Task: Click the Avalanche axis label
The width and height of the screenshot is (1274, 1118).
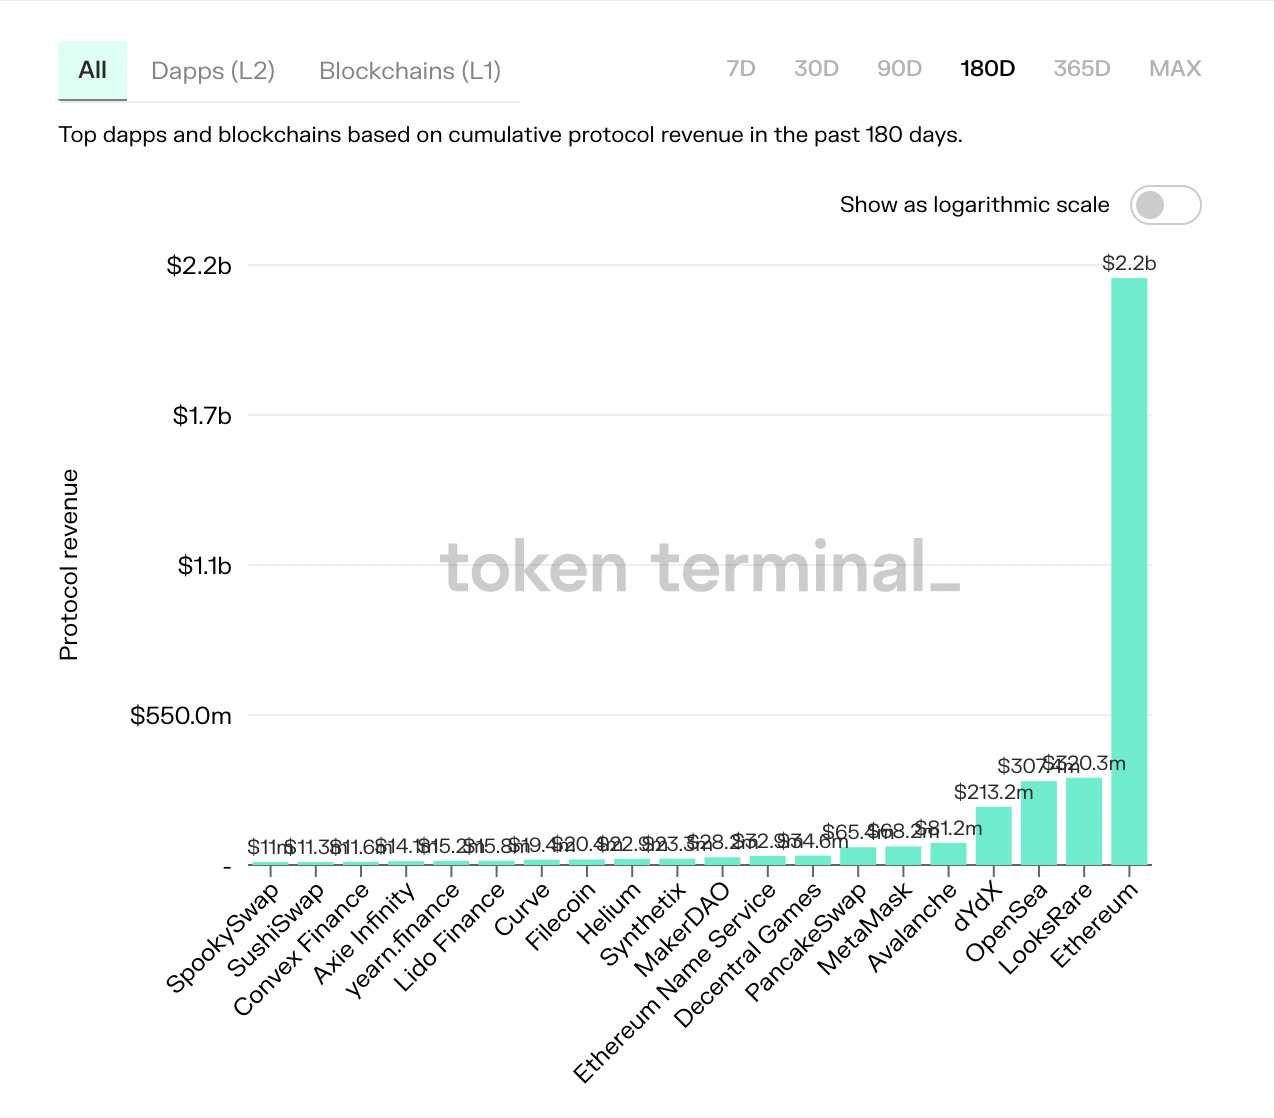Action: [x=913, y=929]
